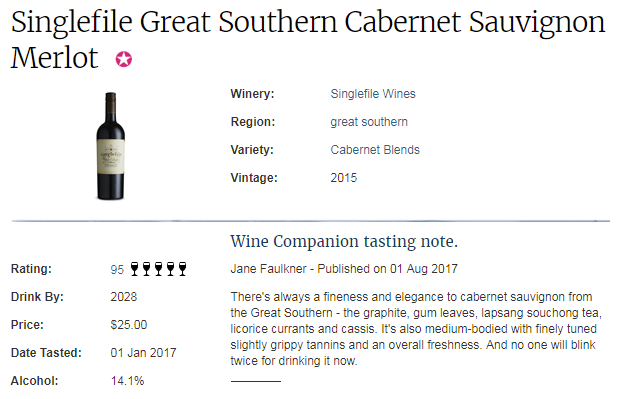The image size is (621, 399).
Task: Click the 2028 Drink By value
Action: point(124,297)
